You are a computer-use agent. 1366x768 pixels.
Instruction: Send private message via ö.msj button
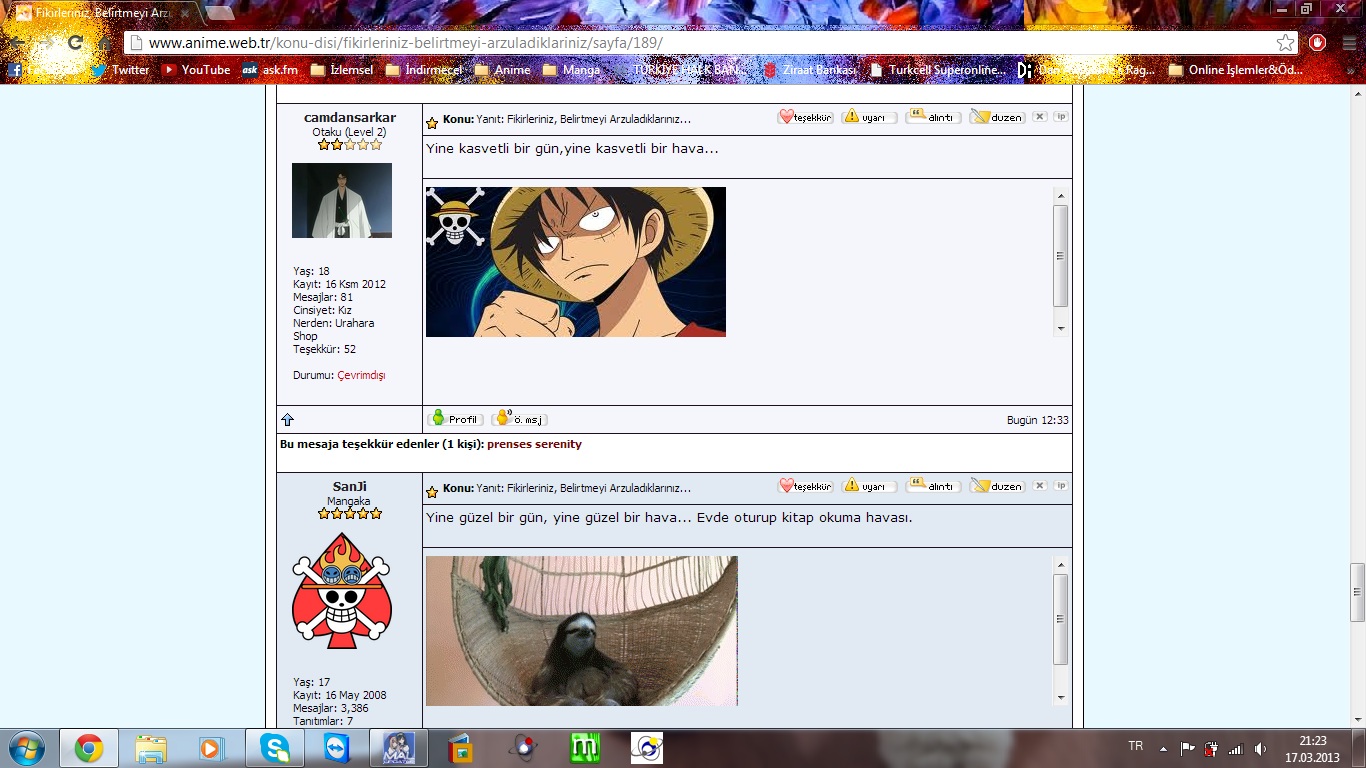pos(520,419)
